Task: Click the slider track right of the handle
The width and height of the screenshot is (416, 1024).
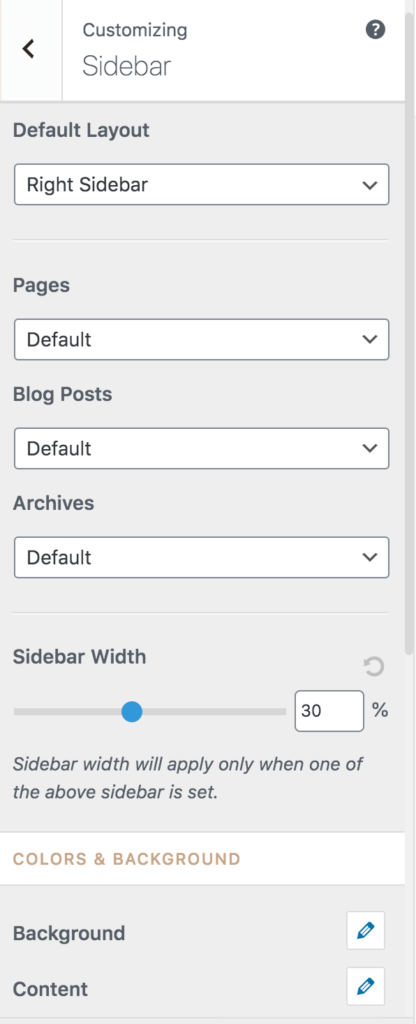Action: 214,712
